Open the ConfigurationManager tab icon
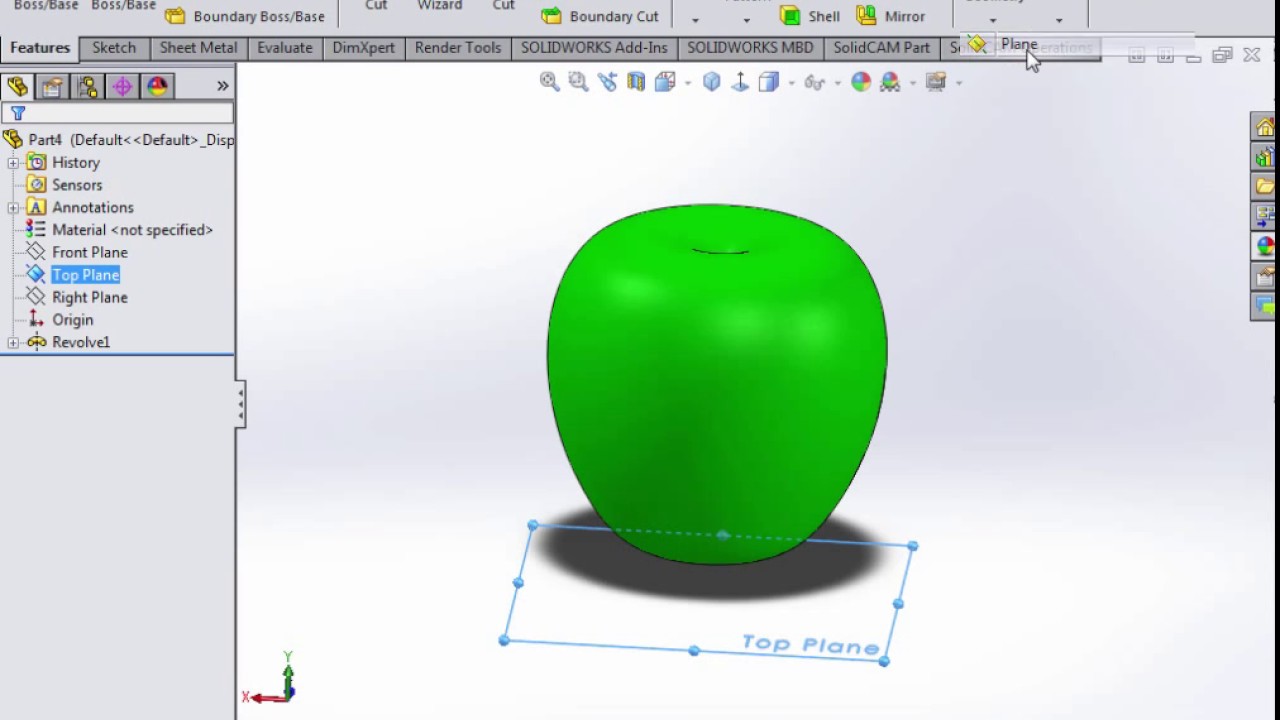Image resolution: width=1280 pixels, height=720 pixels. (87, 87)
